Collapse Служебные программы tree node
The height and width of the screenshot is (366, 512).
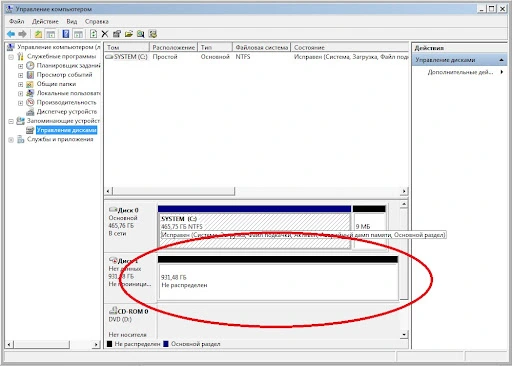pyautogui.click(x=11, y=57)
